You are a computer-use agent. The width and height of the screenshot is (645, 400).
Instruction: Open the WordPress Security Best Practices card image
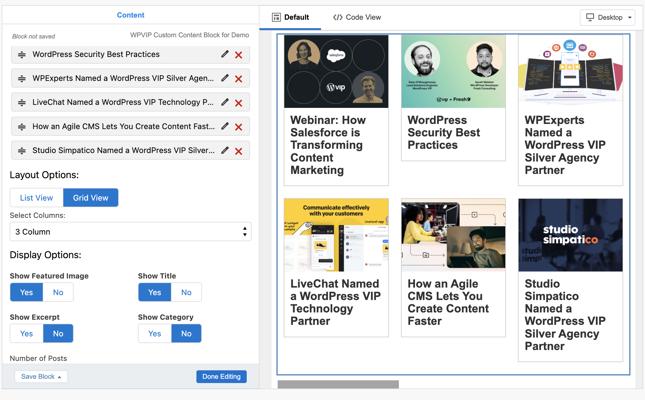click(453, 71)
